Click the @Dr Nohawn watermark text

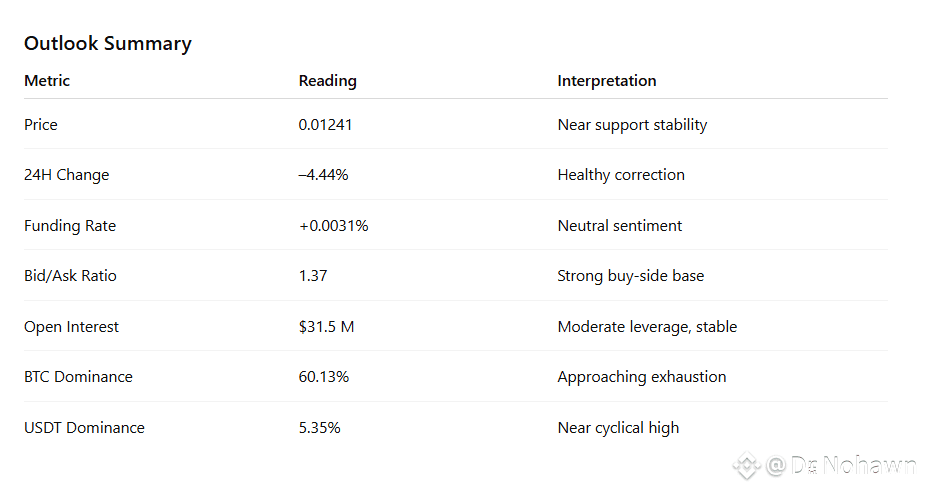(x=842, y=465)
